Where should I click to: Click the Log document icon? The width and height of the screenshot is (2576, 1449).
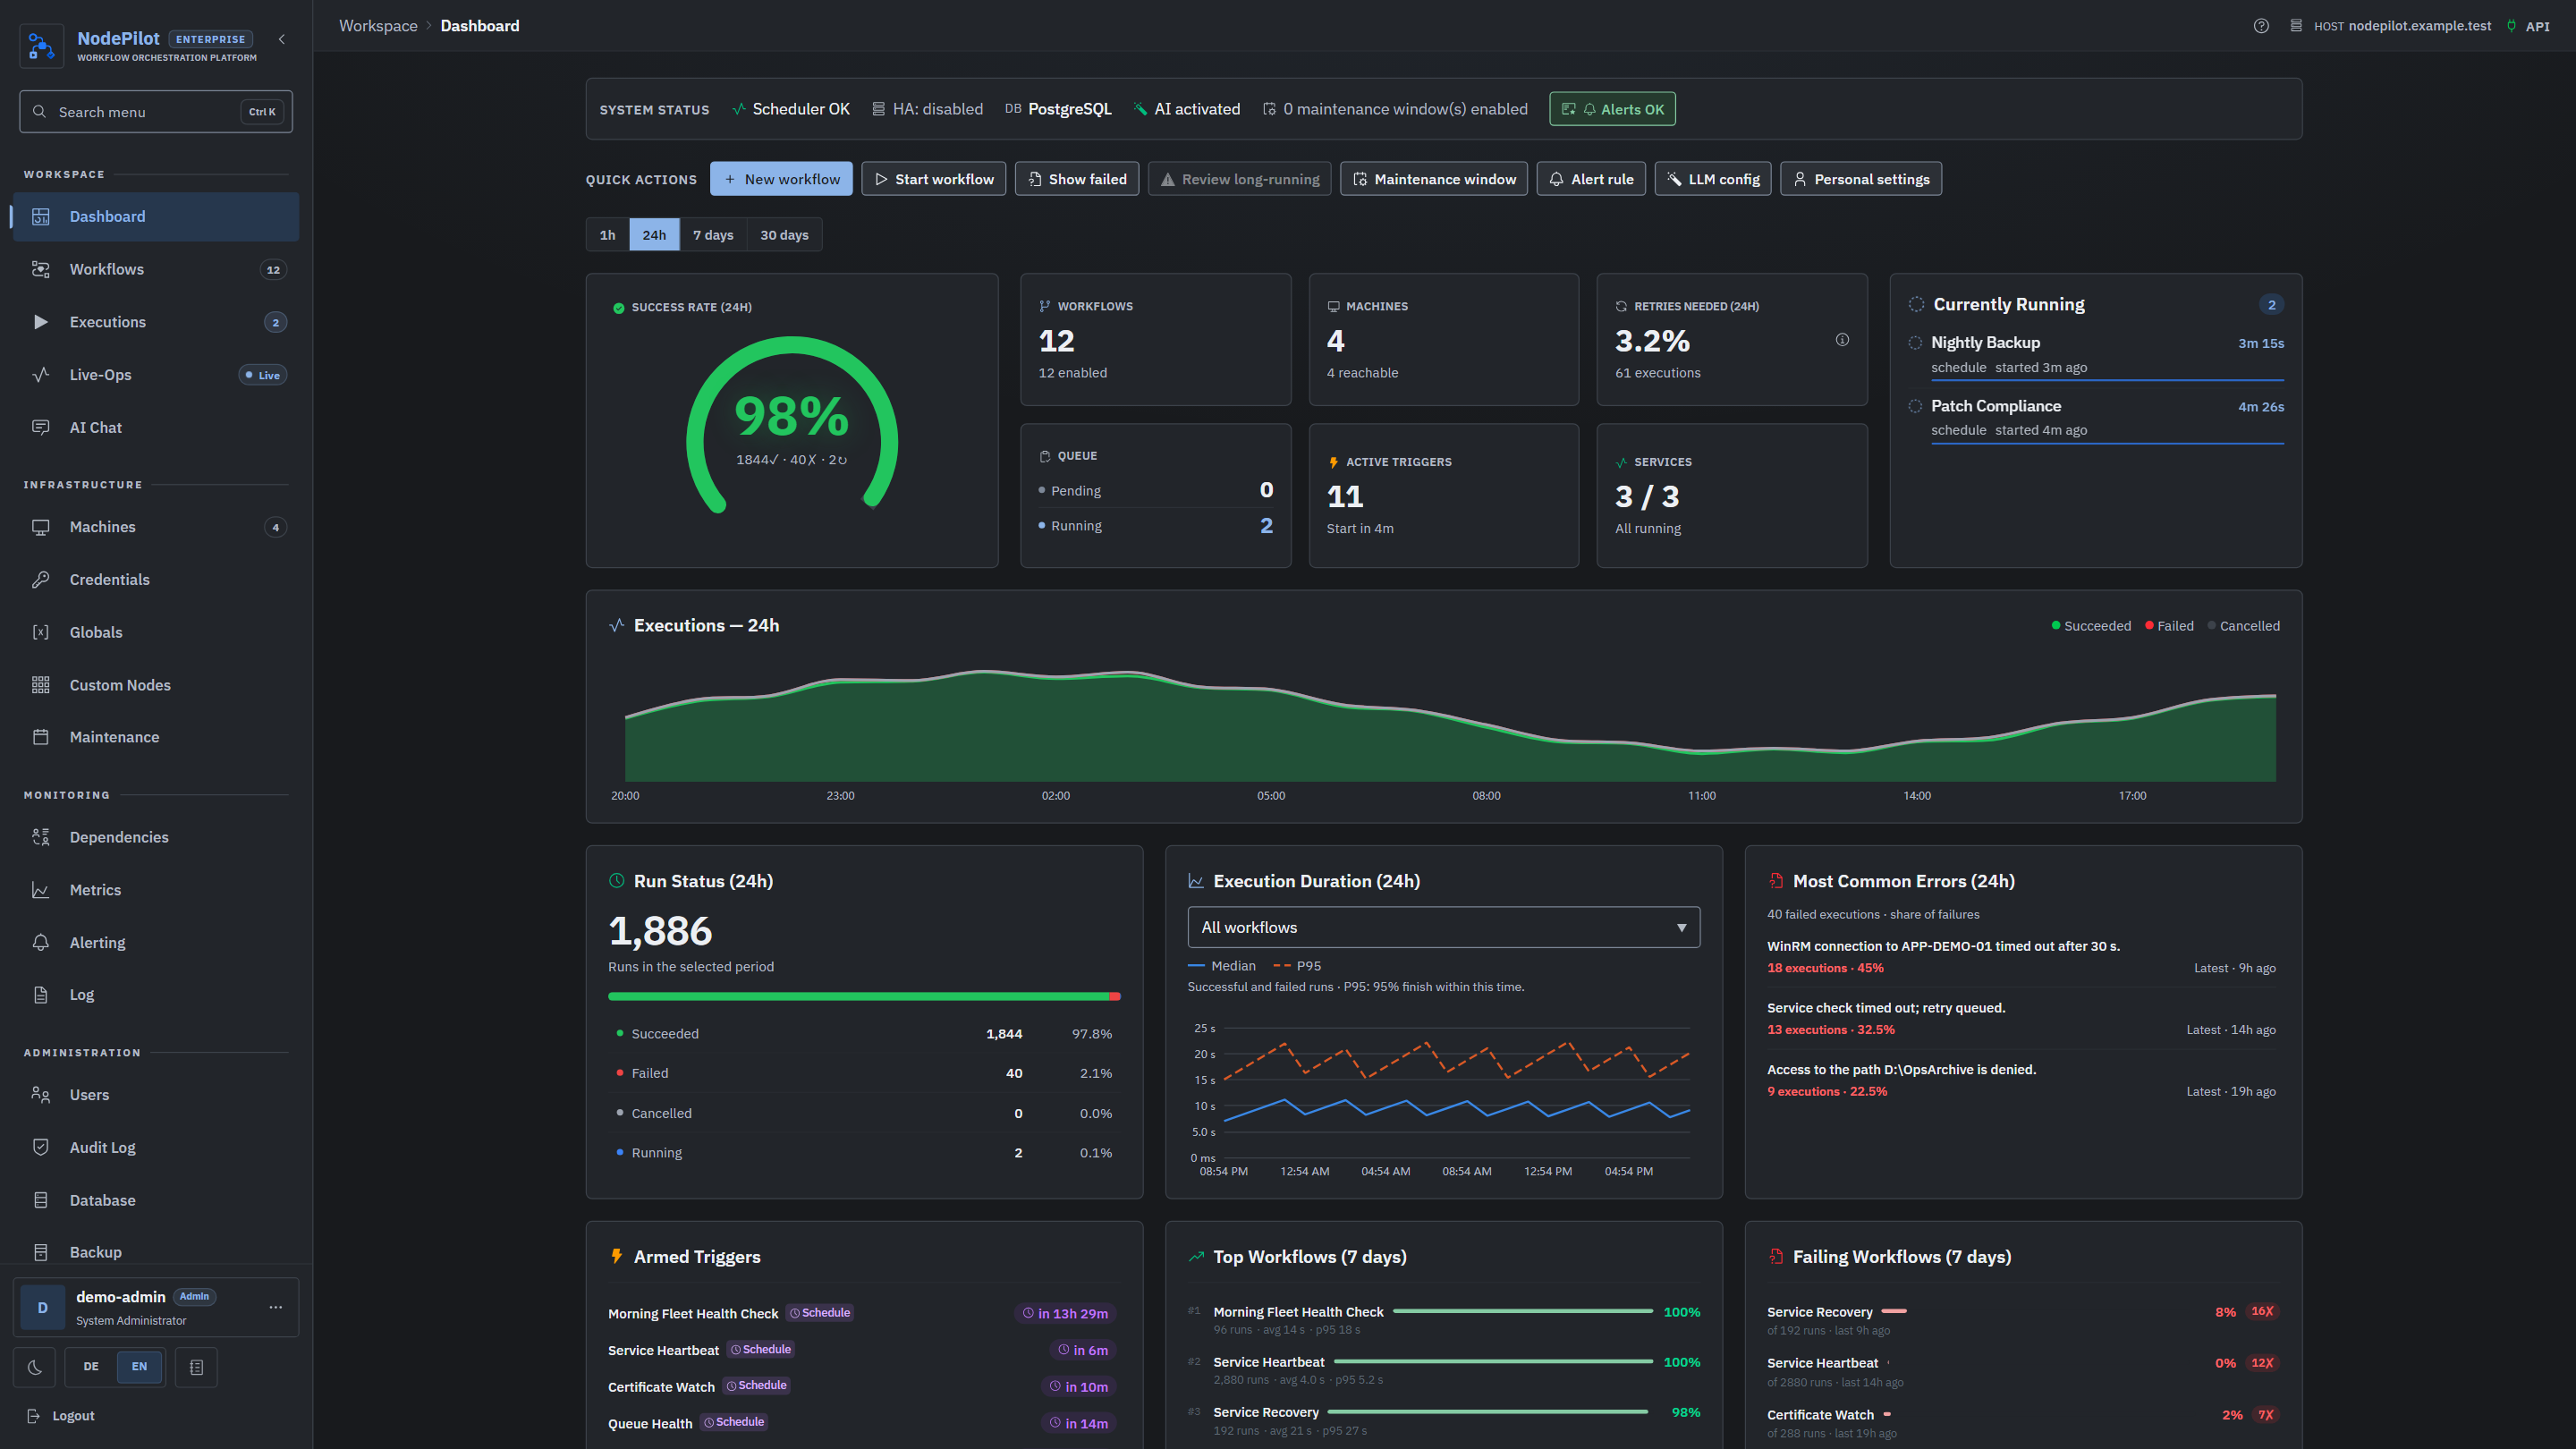[x=40, y=995]
